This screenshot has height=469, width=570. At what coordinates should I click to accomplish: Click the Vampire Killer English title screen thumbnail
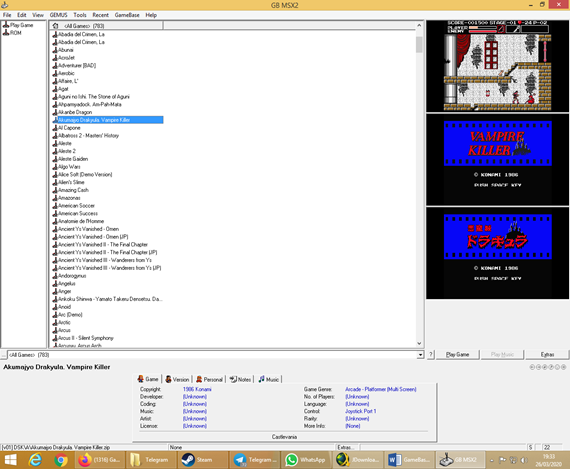point(497,159)
